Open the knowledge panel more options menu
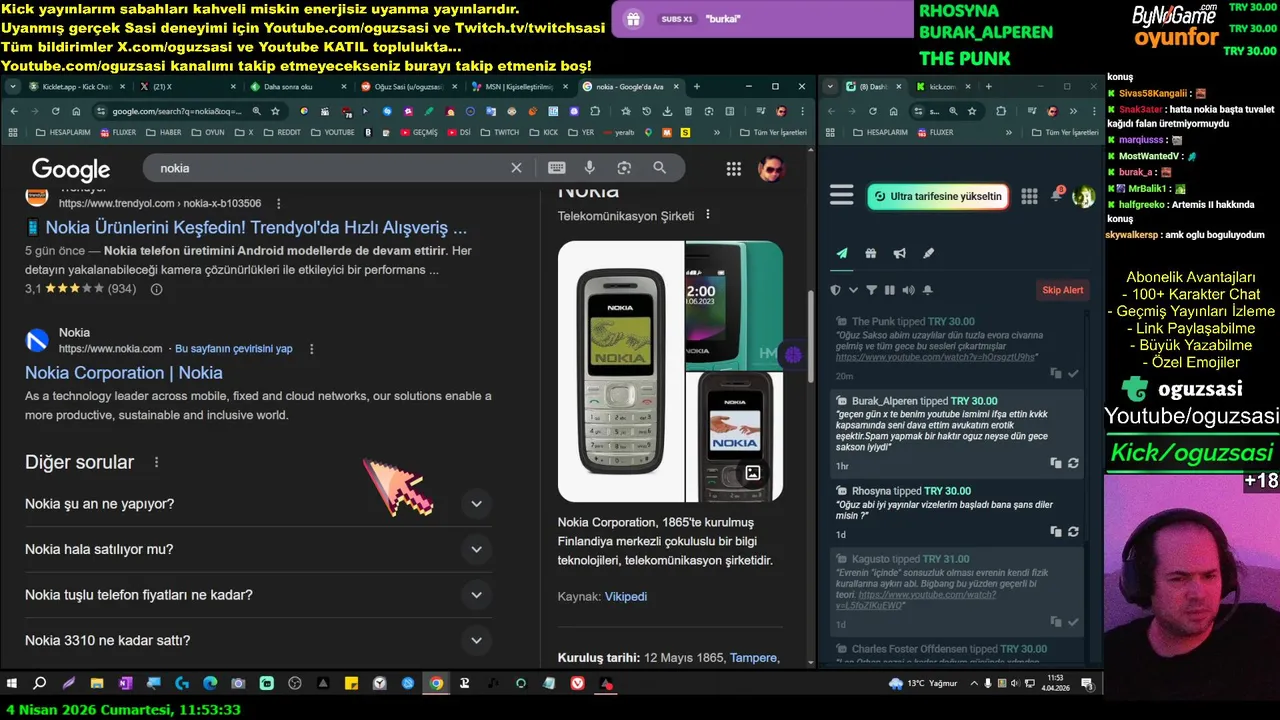The height and width of the screenshot is (720, 1280). pyautogui.click(x=708, y=215)
